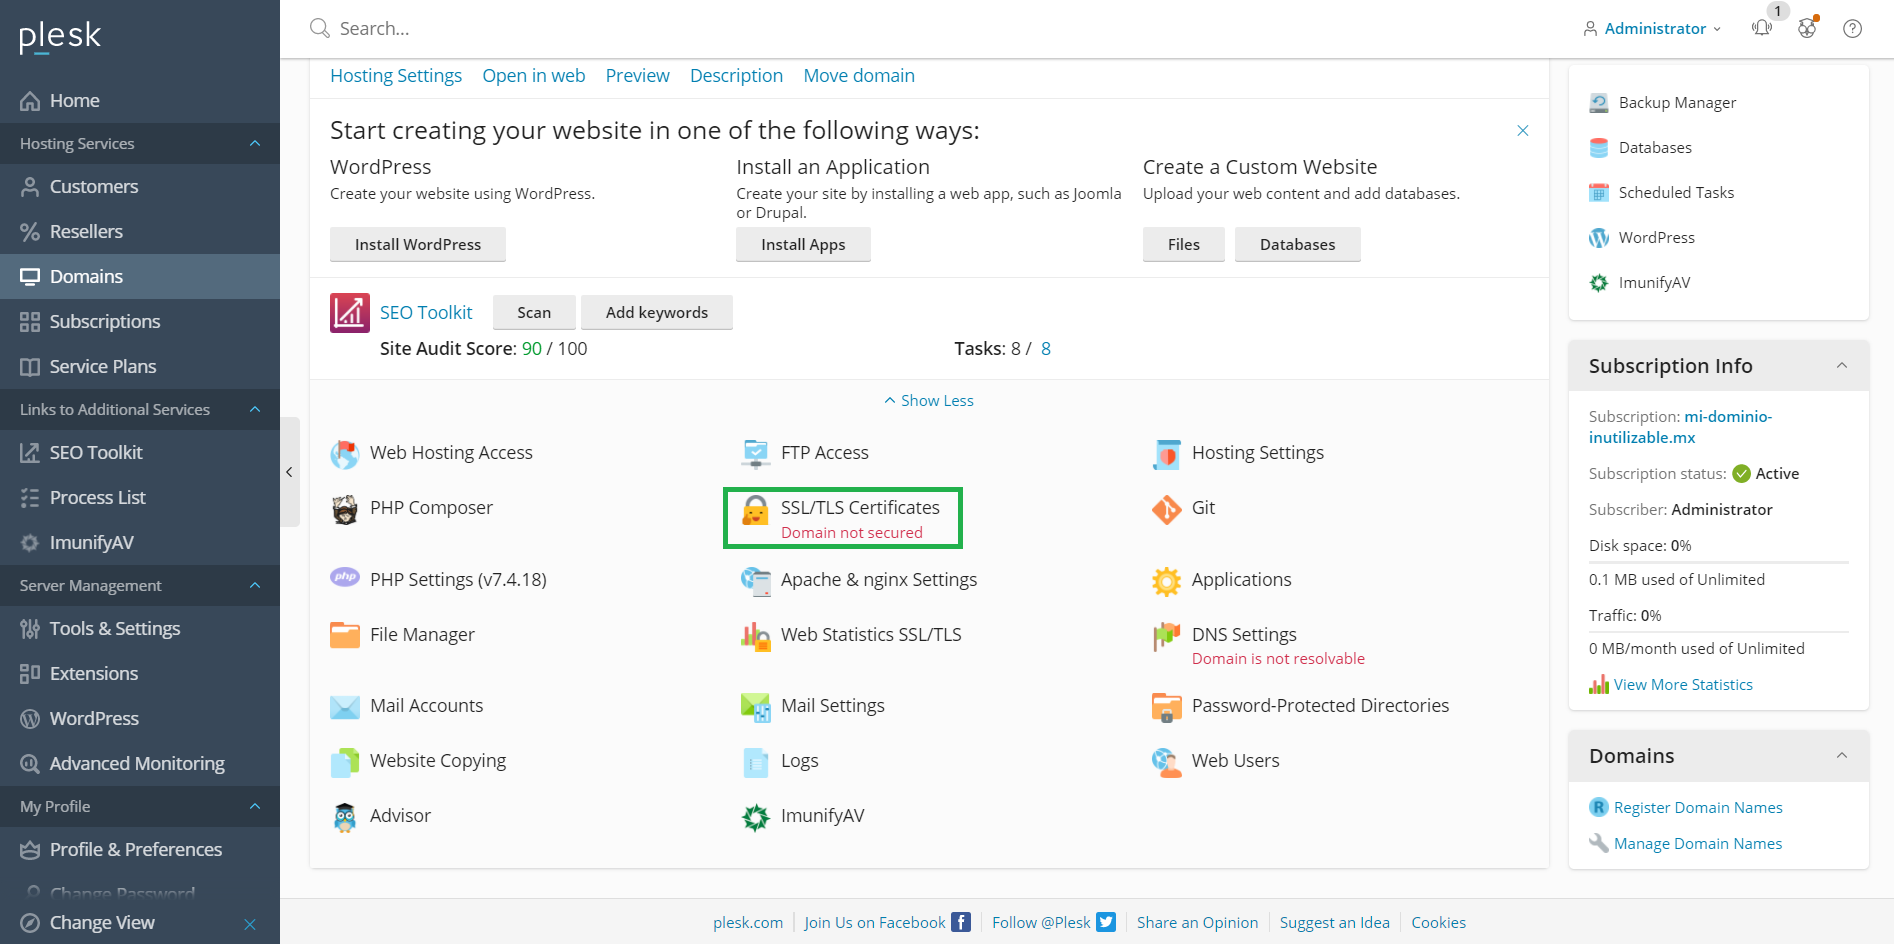Open the Applications gear icon

[x=1167, y=581]
